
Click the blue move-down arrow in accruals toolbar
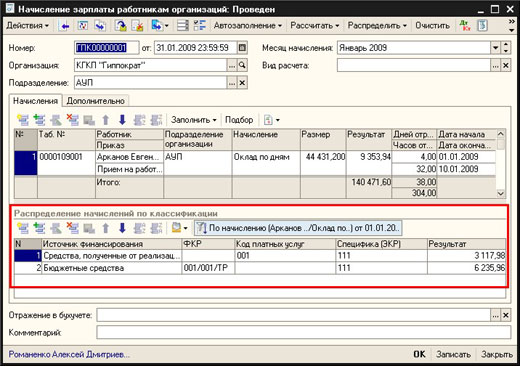122,120
